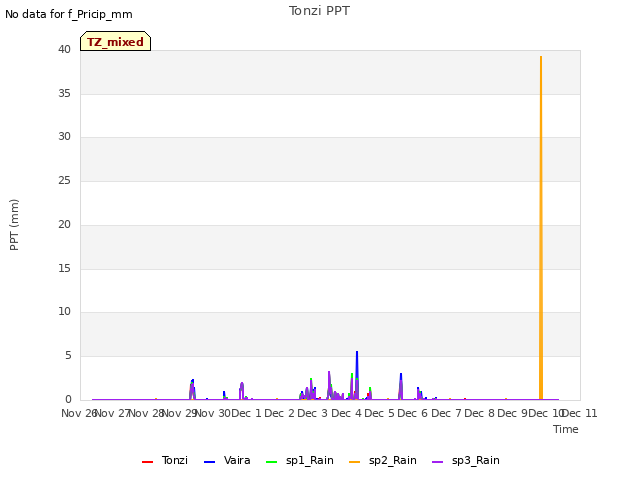Toggle the sp2_Rain series in legend
This screenshot has width=640, height=480.
point(383,460)
